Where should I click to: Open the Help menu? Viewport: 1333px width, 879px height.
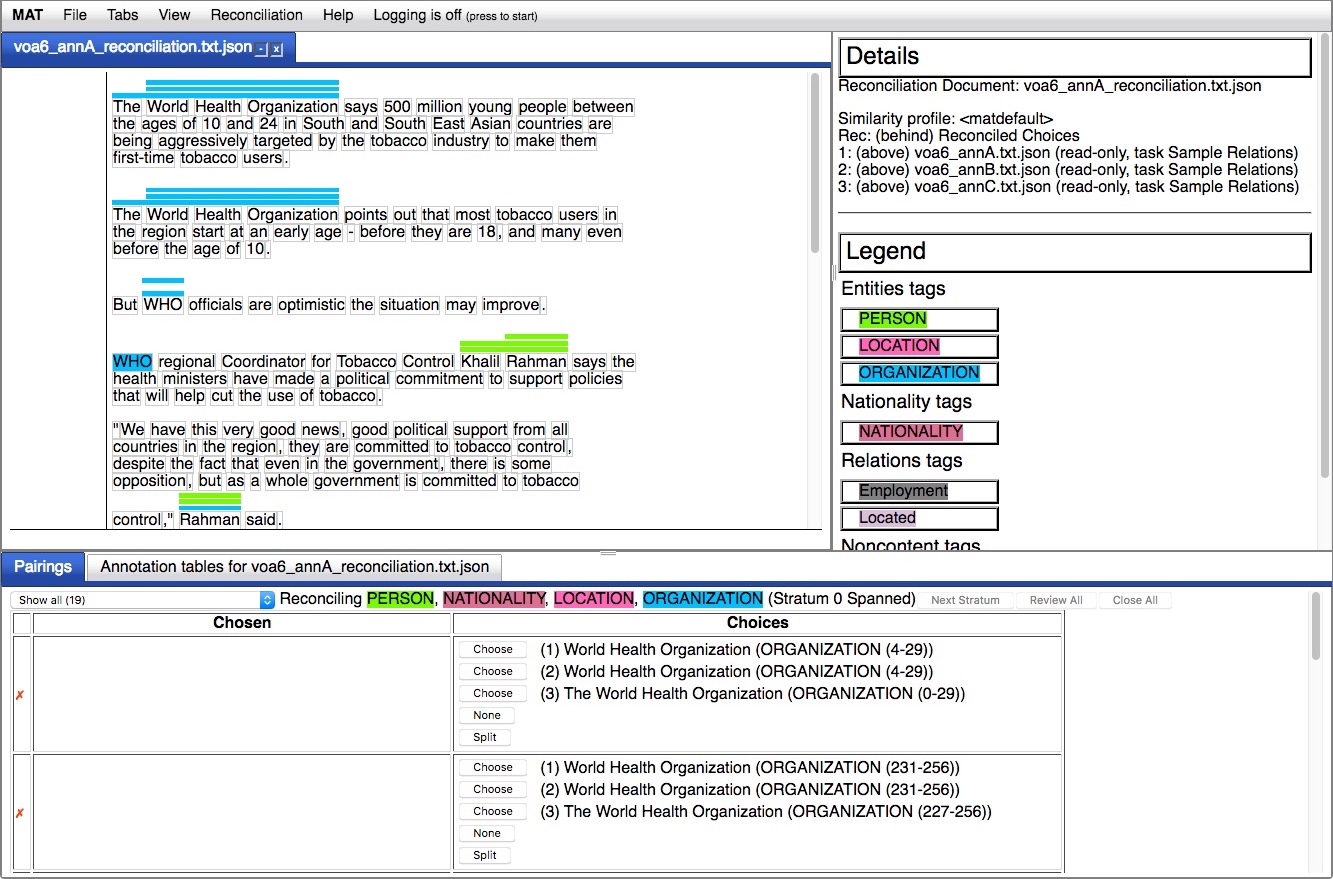point(338,15)
